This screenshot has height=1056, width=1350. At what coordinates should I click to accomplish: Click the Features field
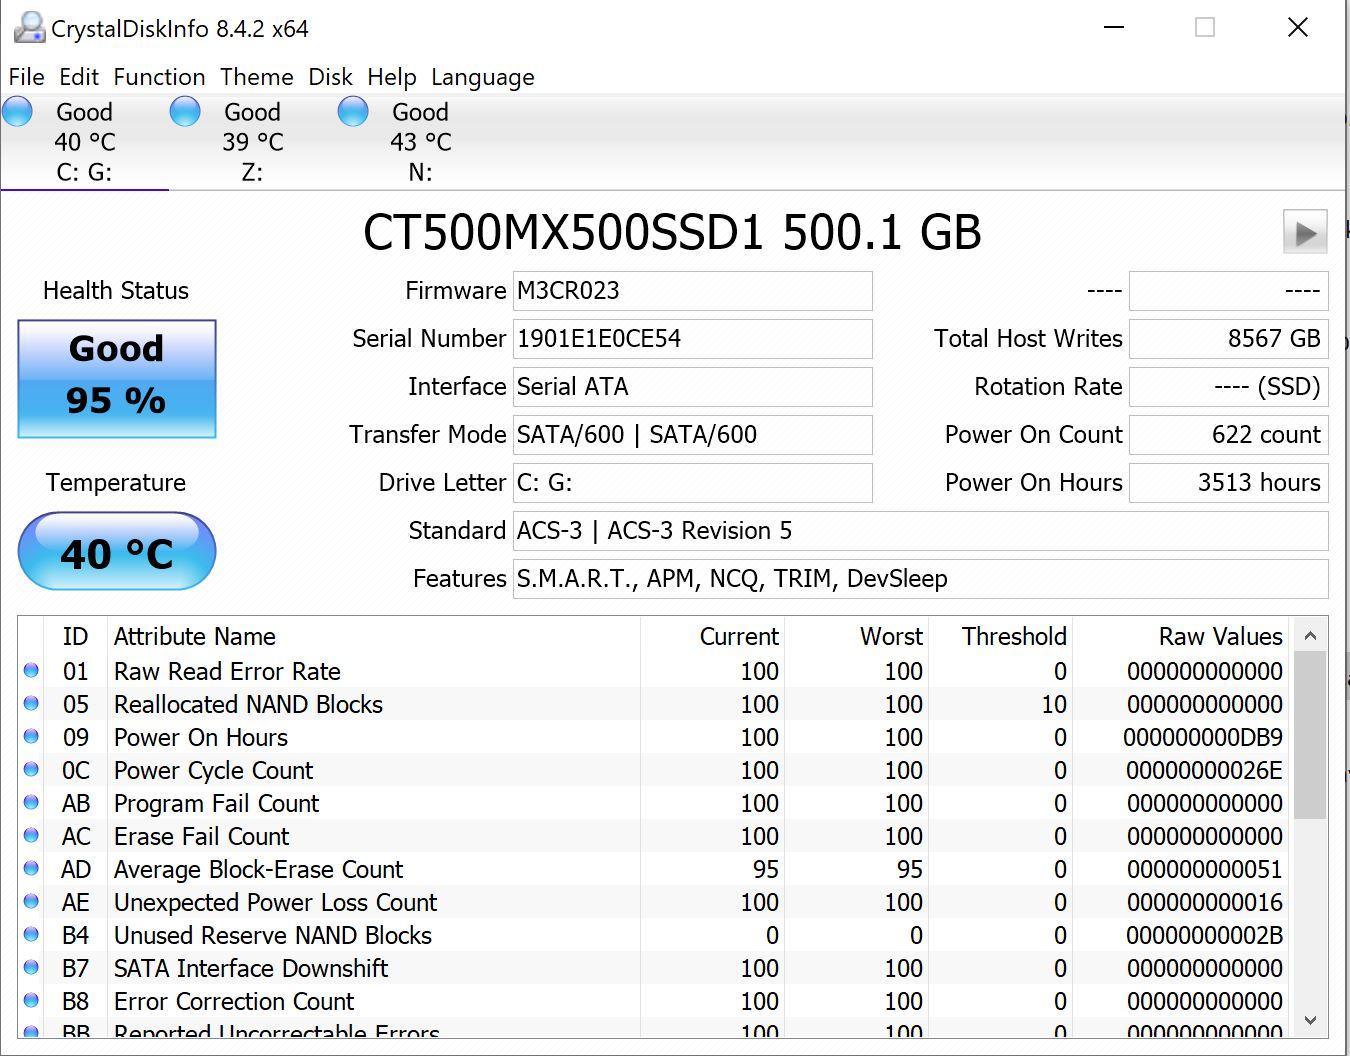[920, 579]
